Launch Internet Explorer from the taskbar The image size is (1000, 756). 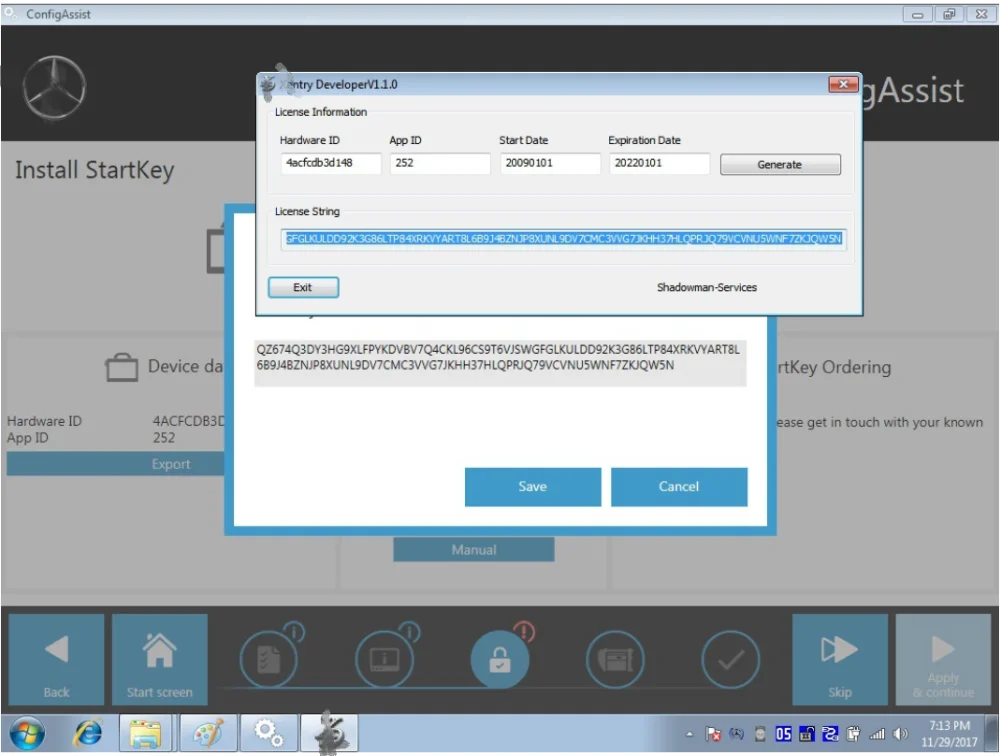[x=88, y=734]
